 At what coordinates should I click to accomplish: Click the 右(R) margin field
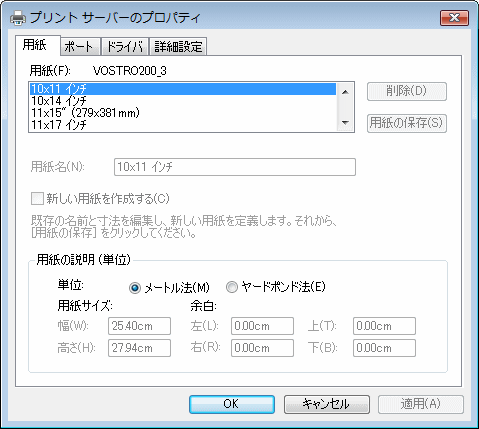(262, 348)
